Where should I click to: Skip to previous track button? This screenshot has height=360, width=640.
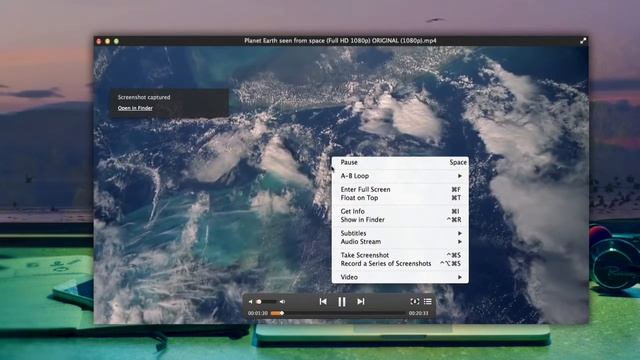(323, 302)
